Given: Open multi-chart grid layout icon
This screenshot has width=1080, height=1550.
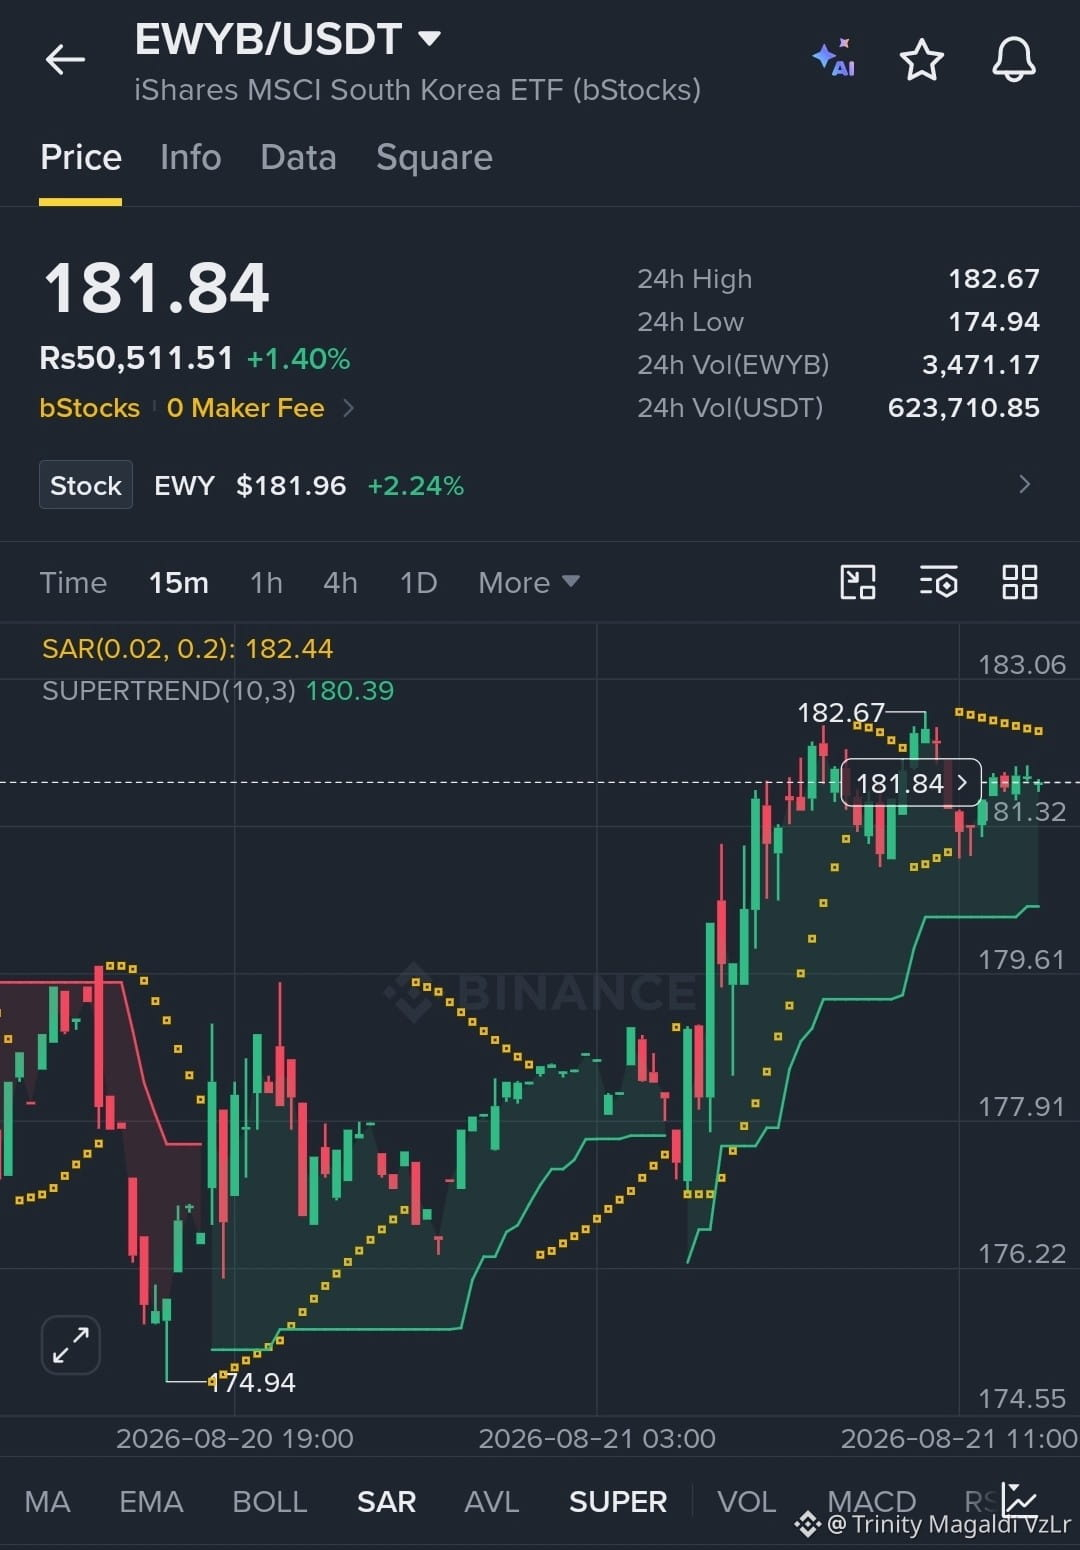Looking at the screenshot, I should coord(1019,582).
